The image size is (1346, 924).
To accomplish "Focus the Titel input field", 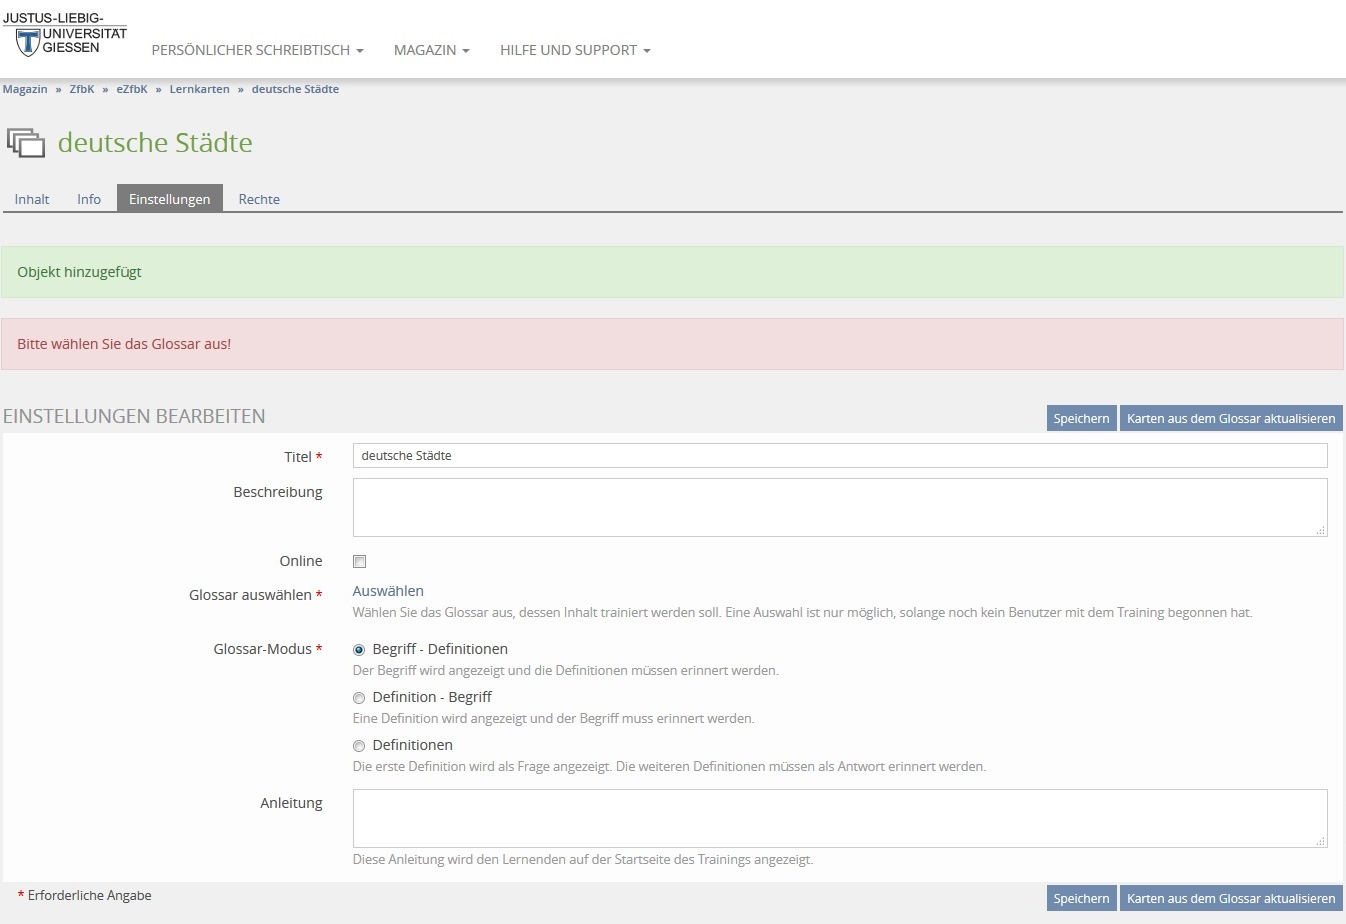I will pos(840,456).
